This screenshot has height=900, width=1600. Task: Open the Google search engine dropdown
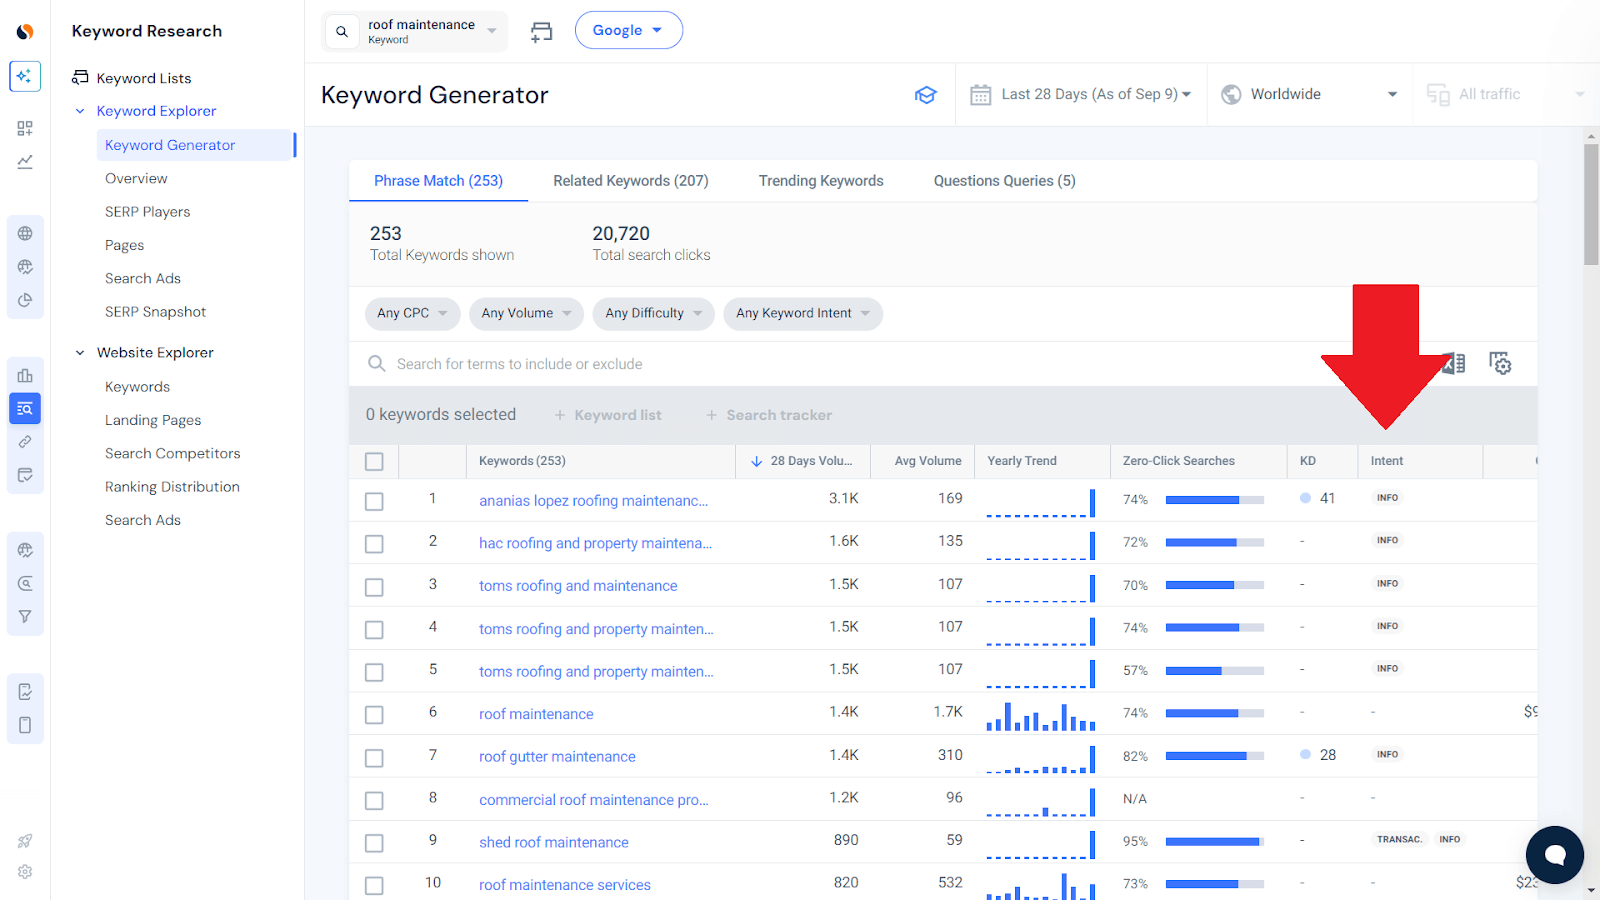click(628, 30)
